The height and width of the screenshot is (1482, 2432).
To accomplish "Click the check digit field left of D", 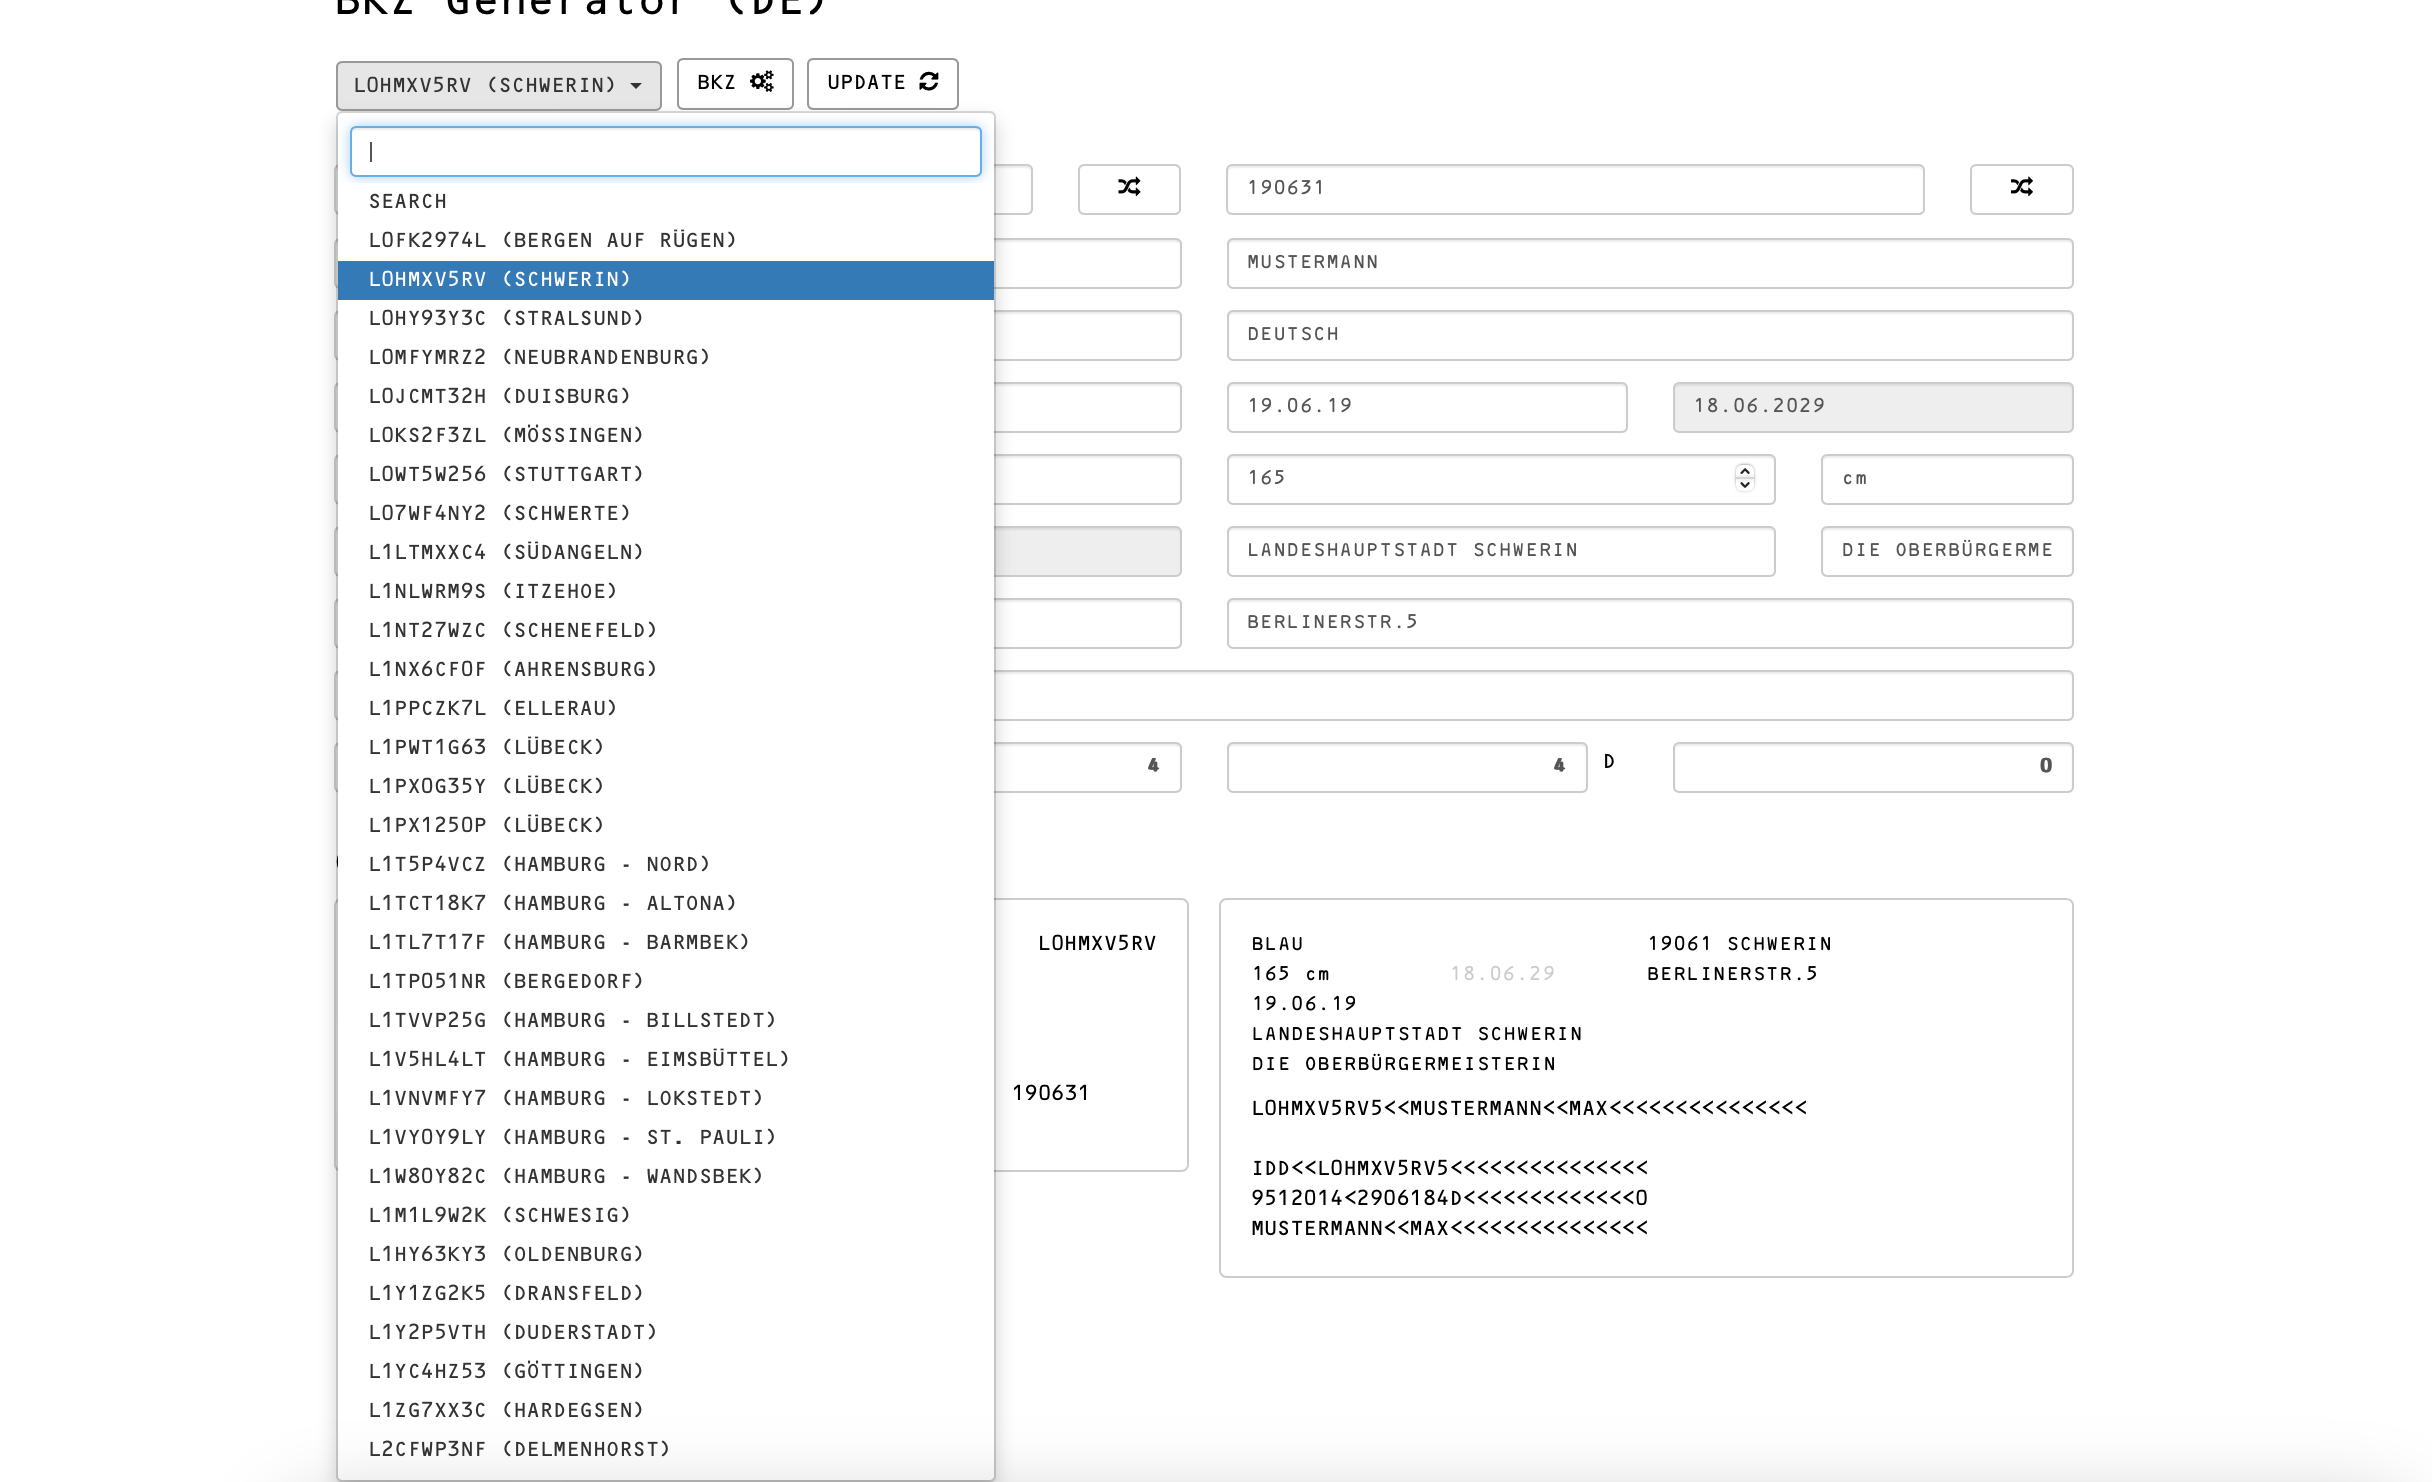I will [1407, 767].
